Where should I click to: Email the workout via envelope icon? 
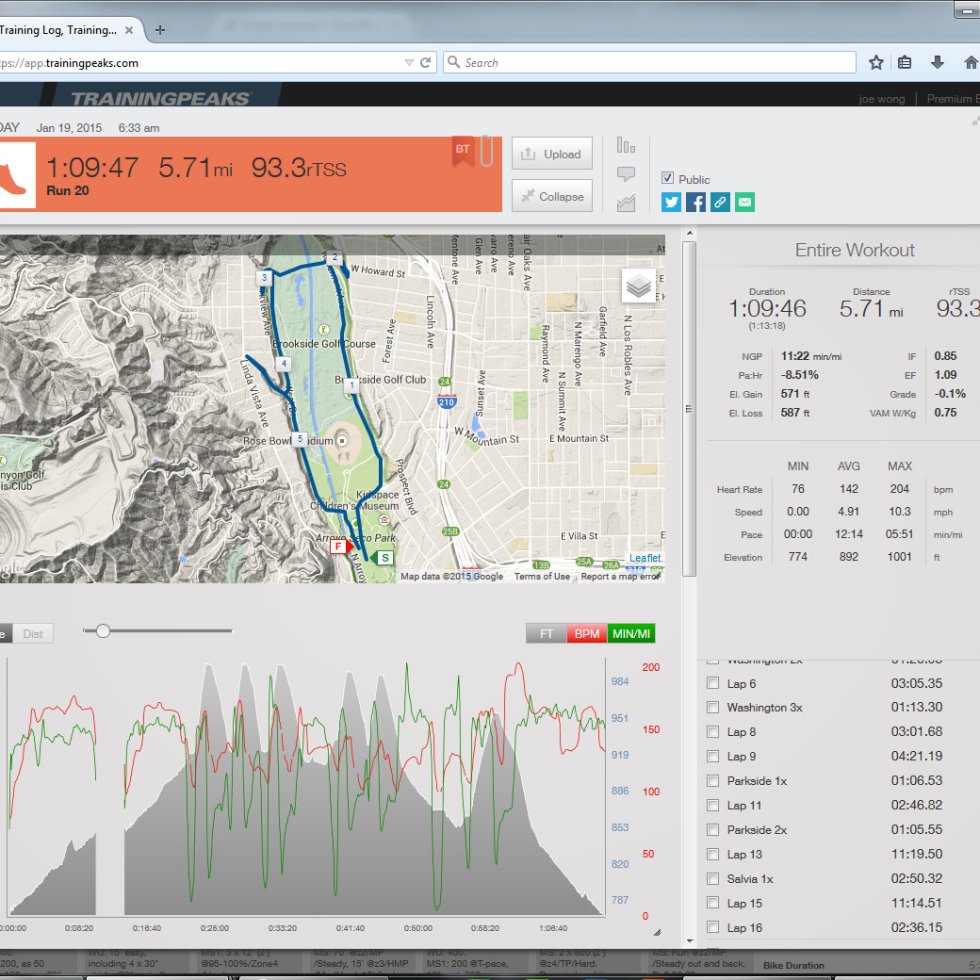pyautogui.click(x=745, y=202)
